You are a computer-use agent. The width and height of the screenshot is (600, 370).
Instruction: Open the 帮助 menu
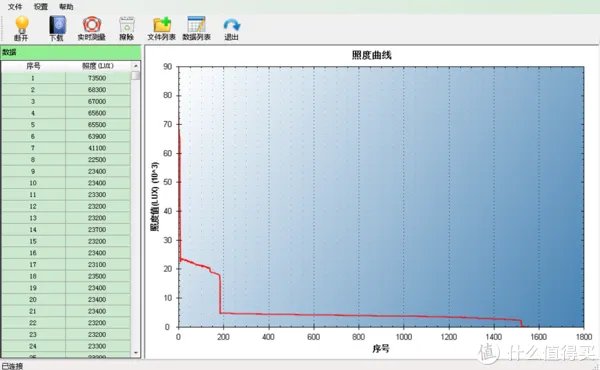coord(66,7)
